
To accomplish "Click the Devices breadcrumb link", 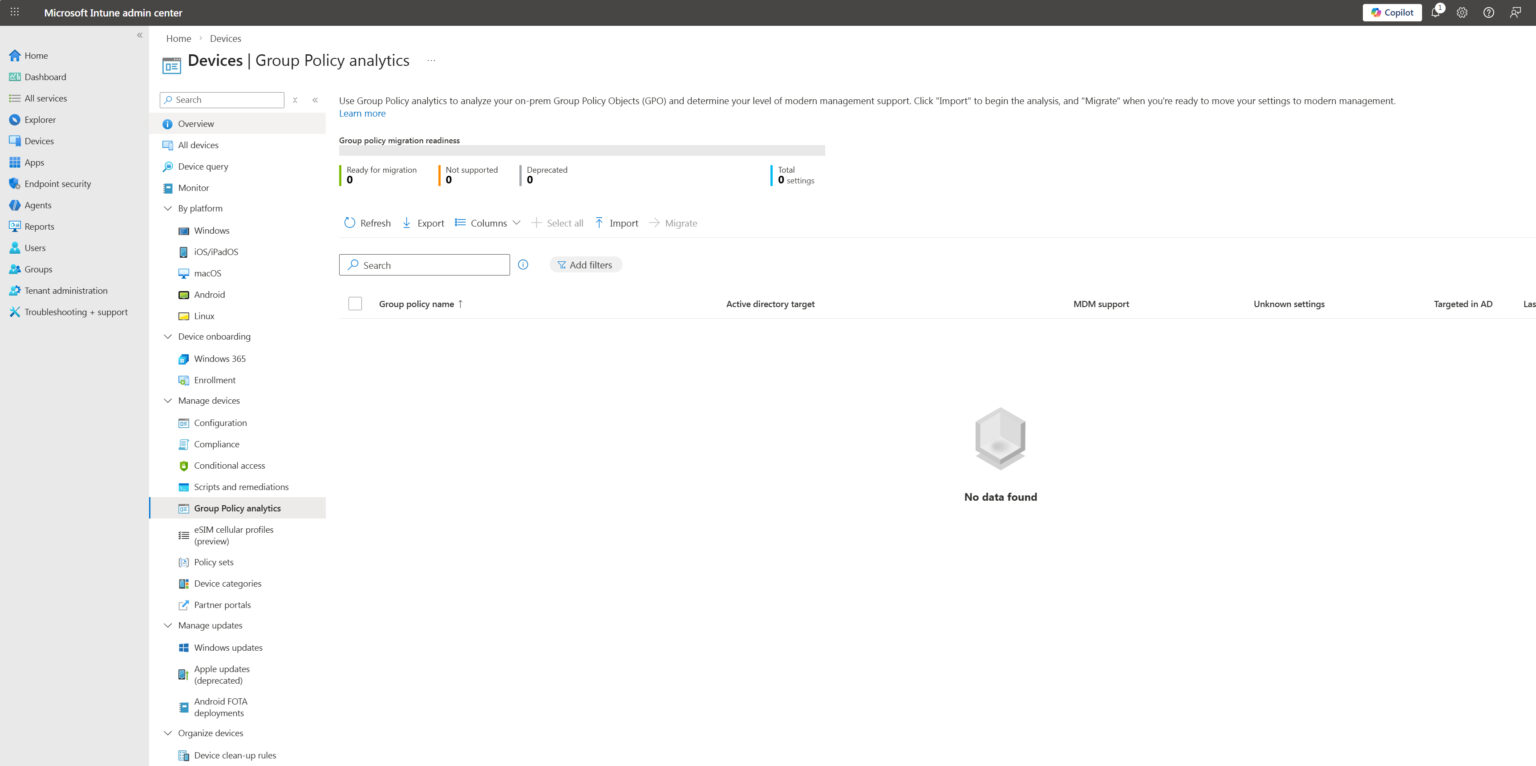I will pyautogui.click(x=225, y=38).
